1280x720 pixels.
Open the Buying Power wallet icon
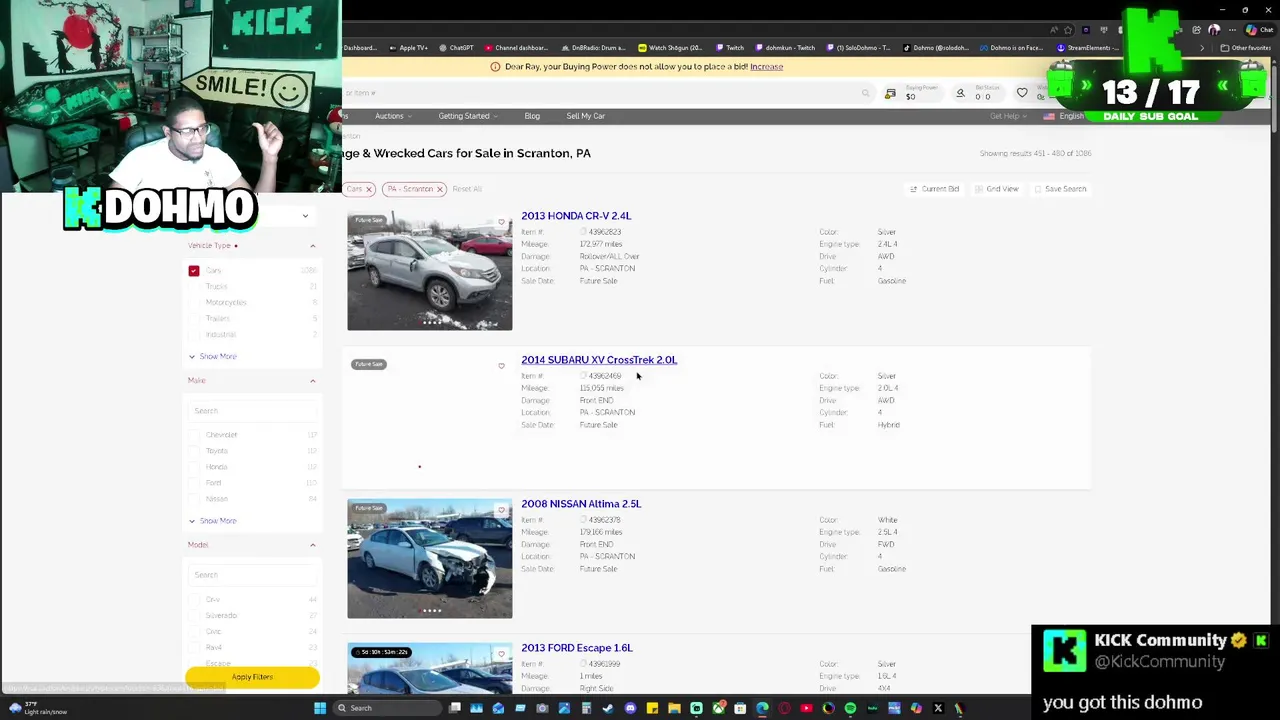pos(890,93)
